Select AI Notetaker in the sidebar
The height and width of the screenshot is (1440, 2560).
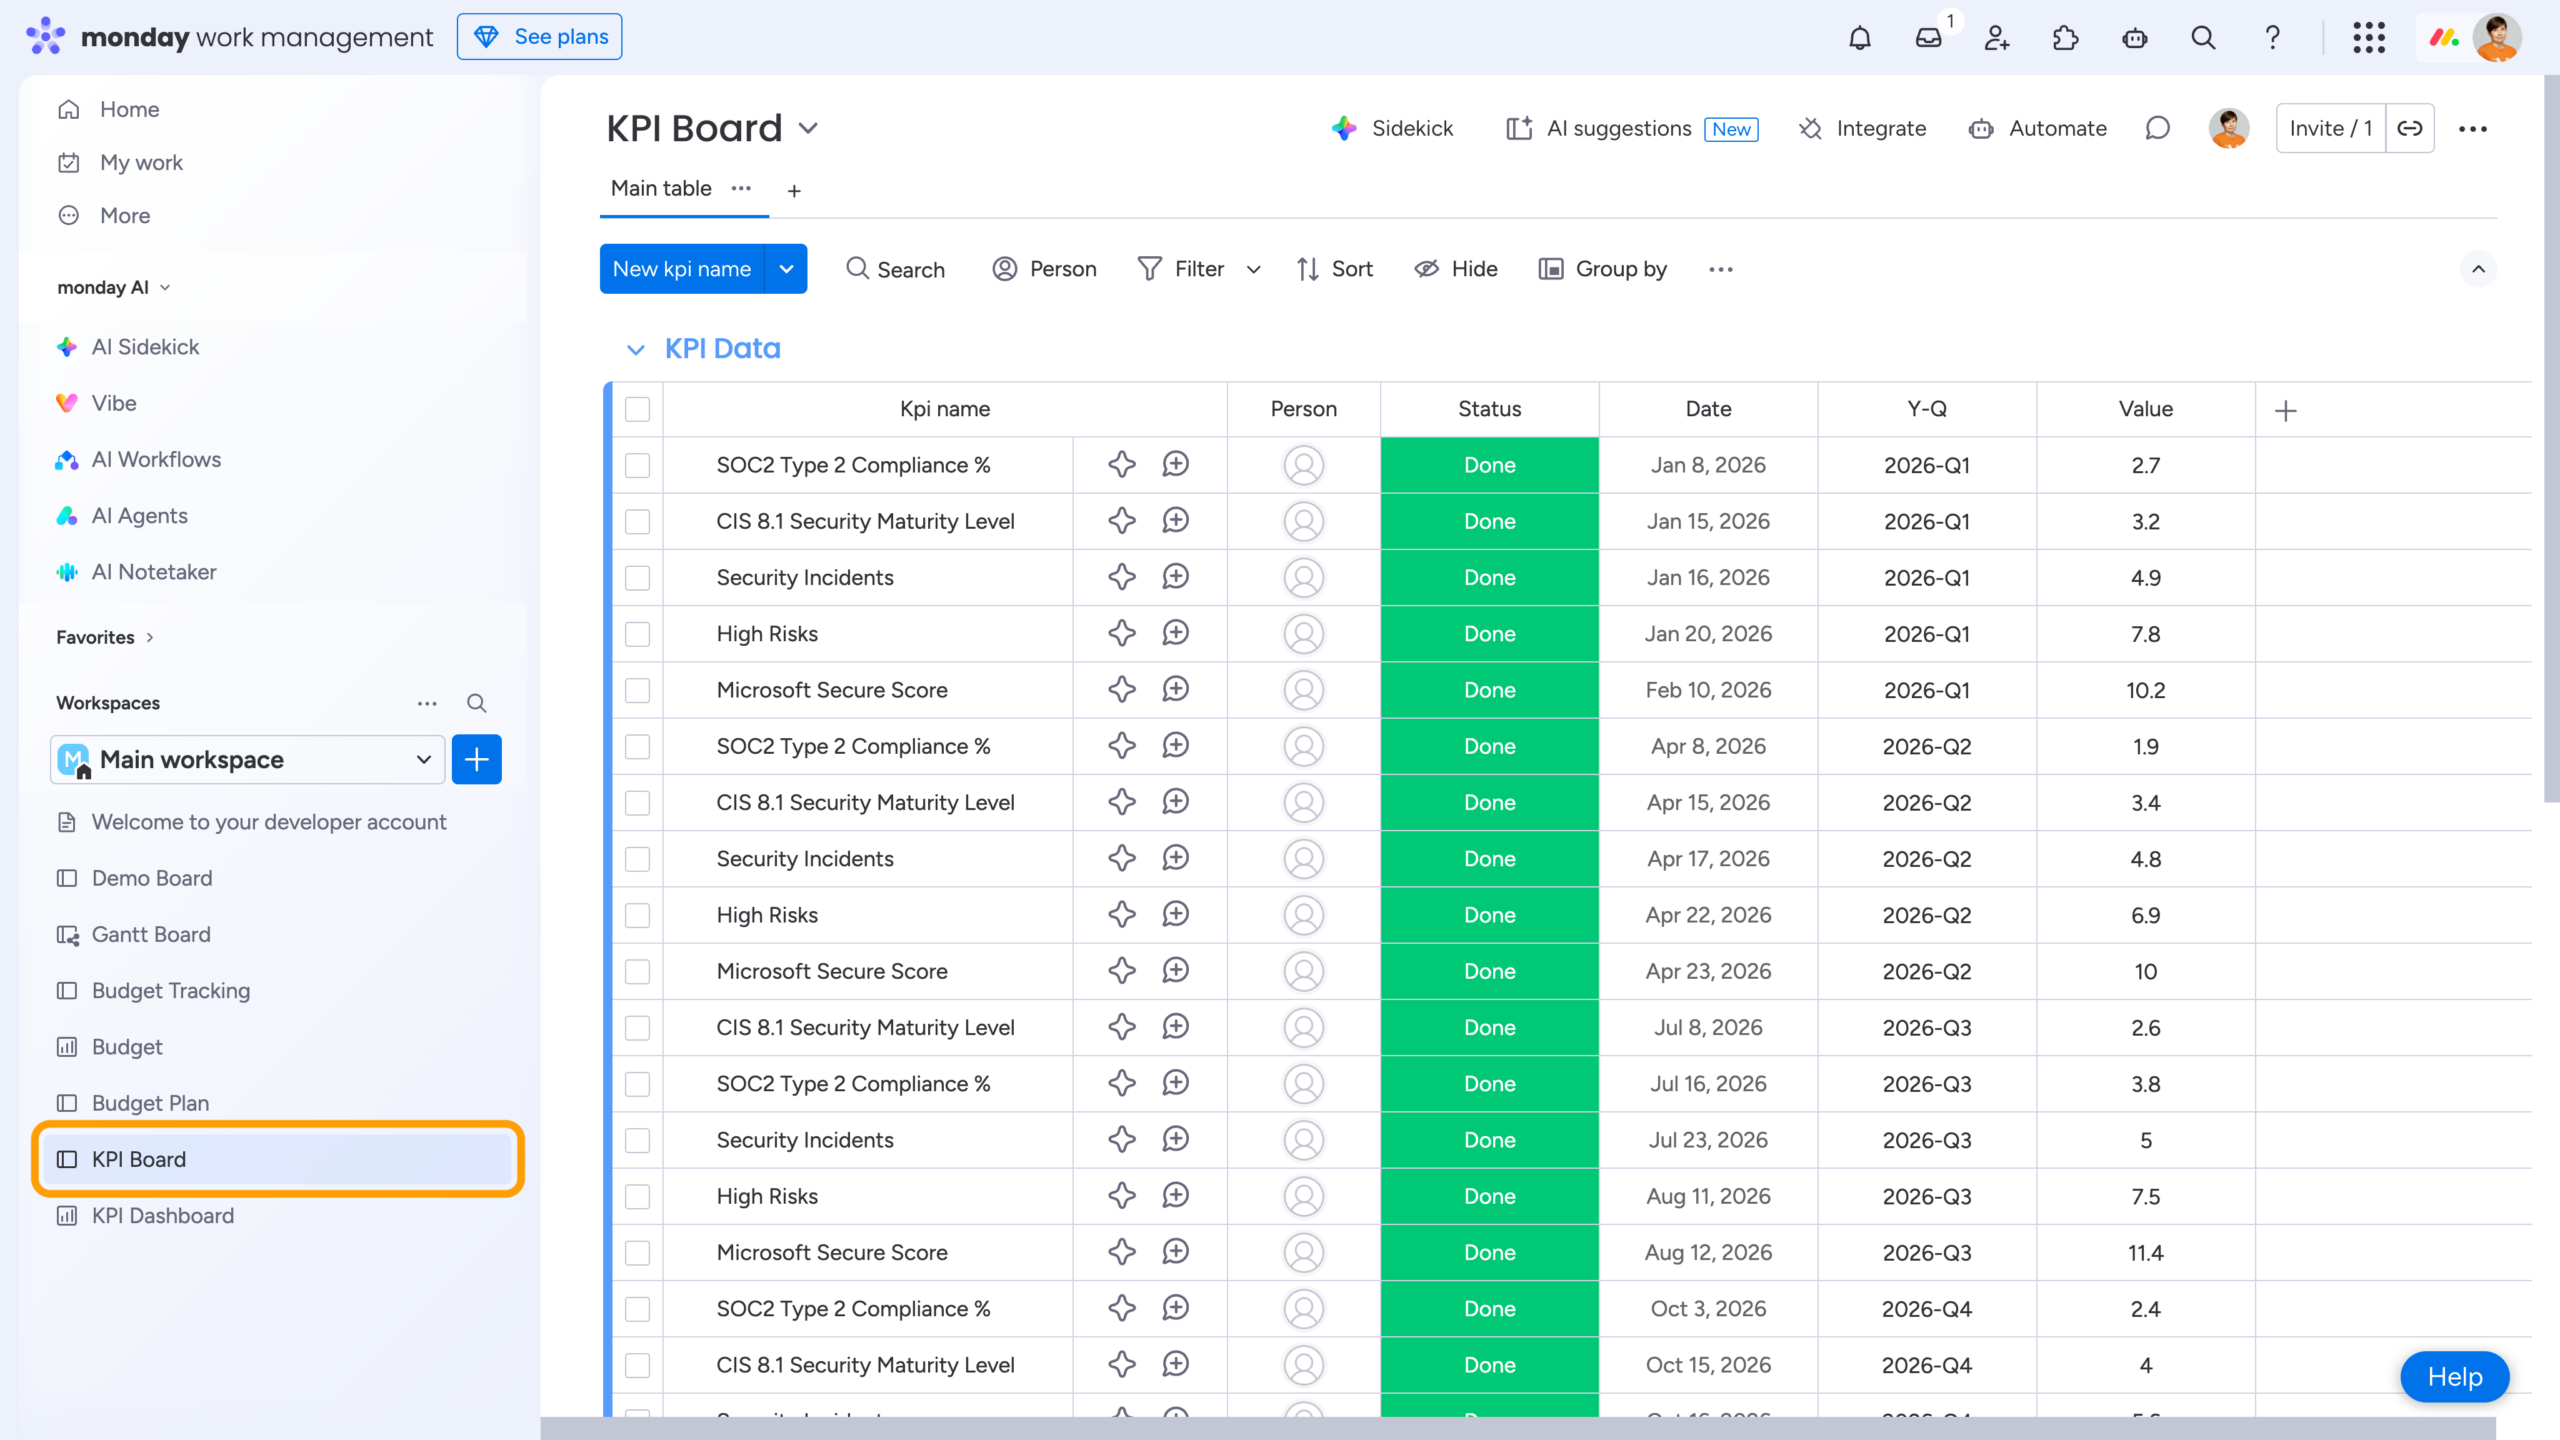[154, 571]
